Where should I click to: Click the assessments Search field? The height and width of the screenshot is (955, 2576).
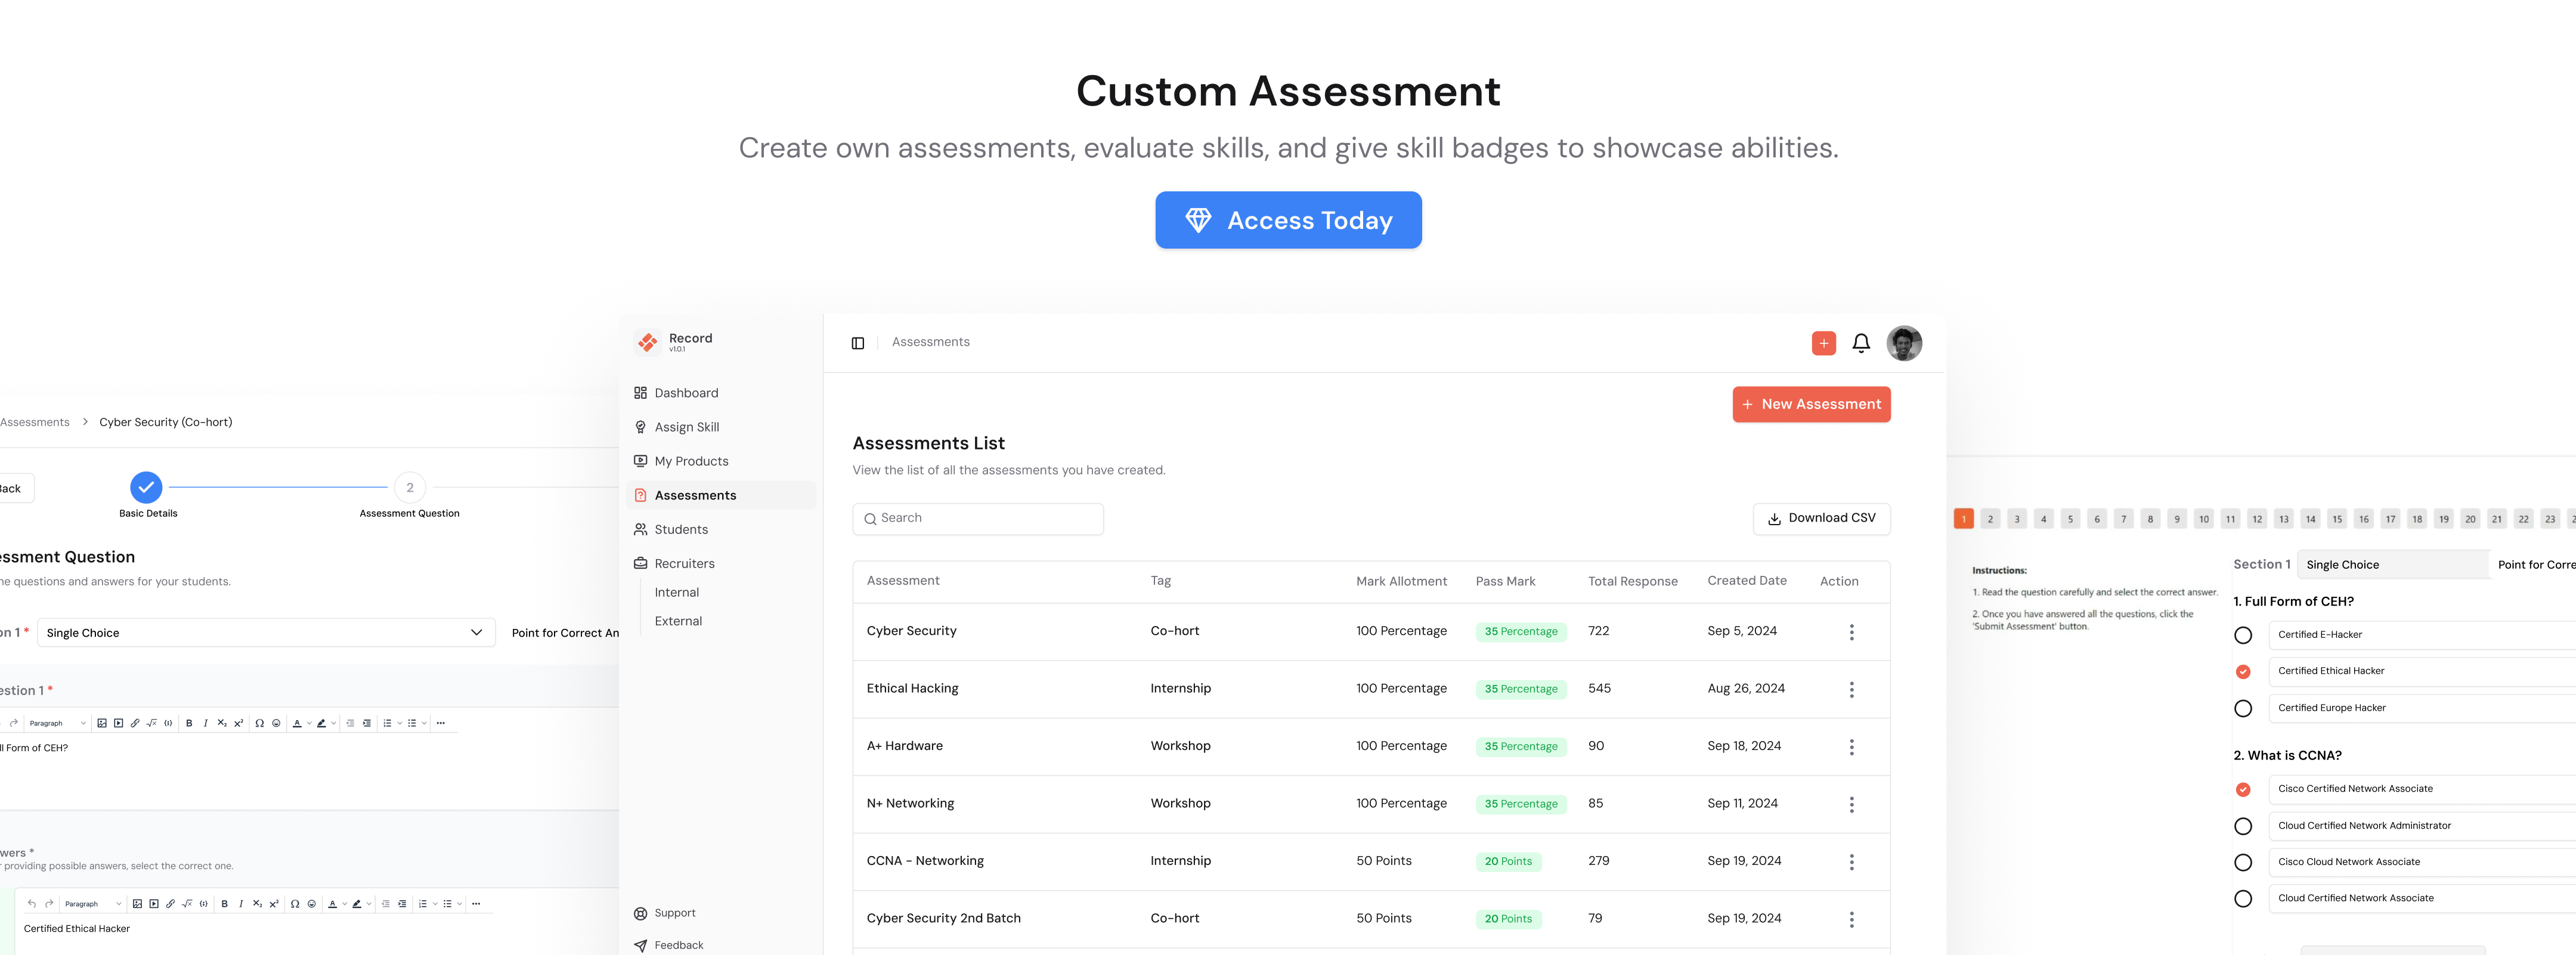tap(977, 518)
